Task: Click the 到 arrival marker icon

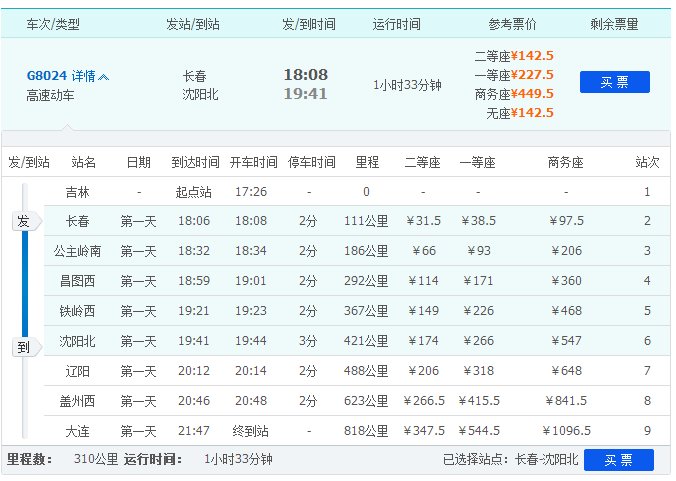Action: coord(24,348)
